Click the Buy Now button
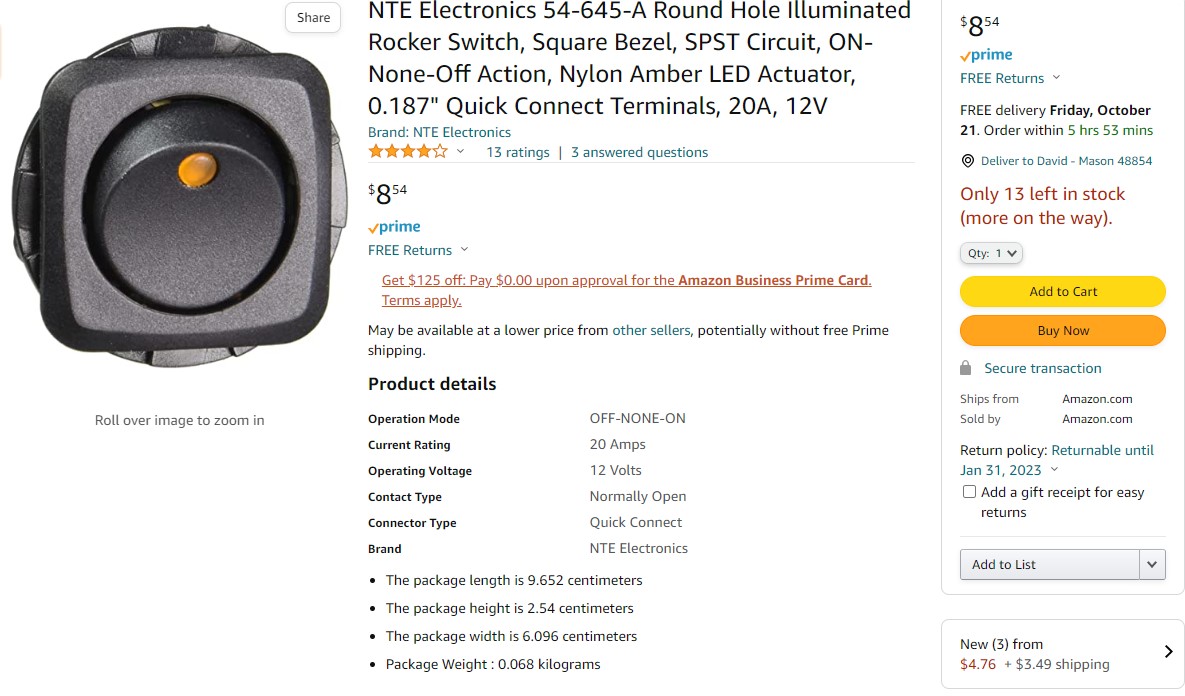This screenshot has height=696, width=1185. tap(1063, 331)
